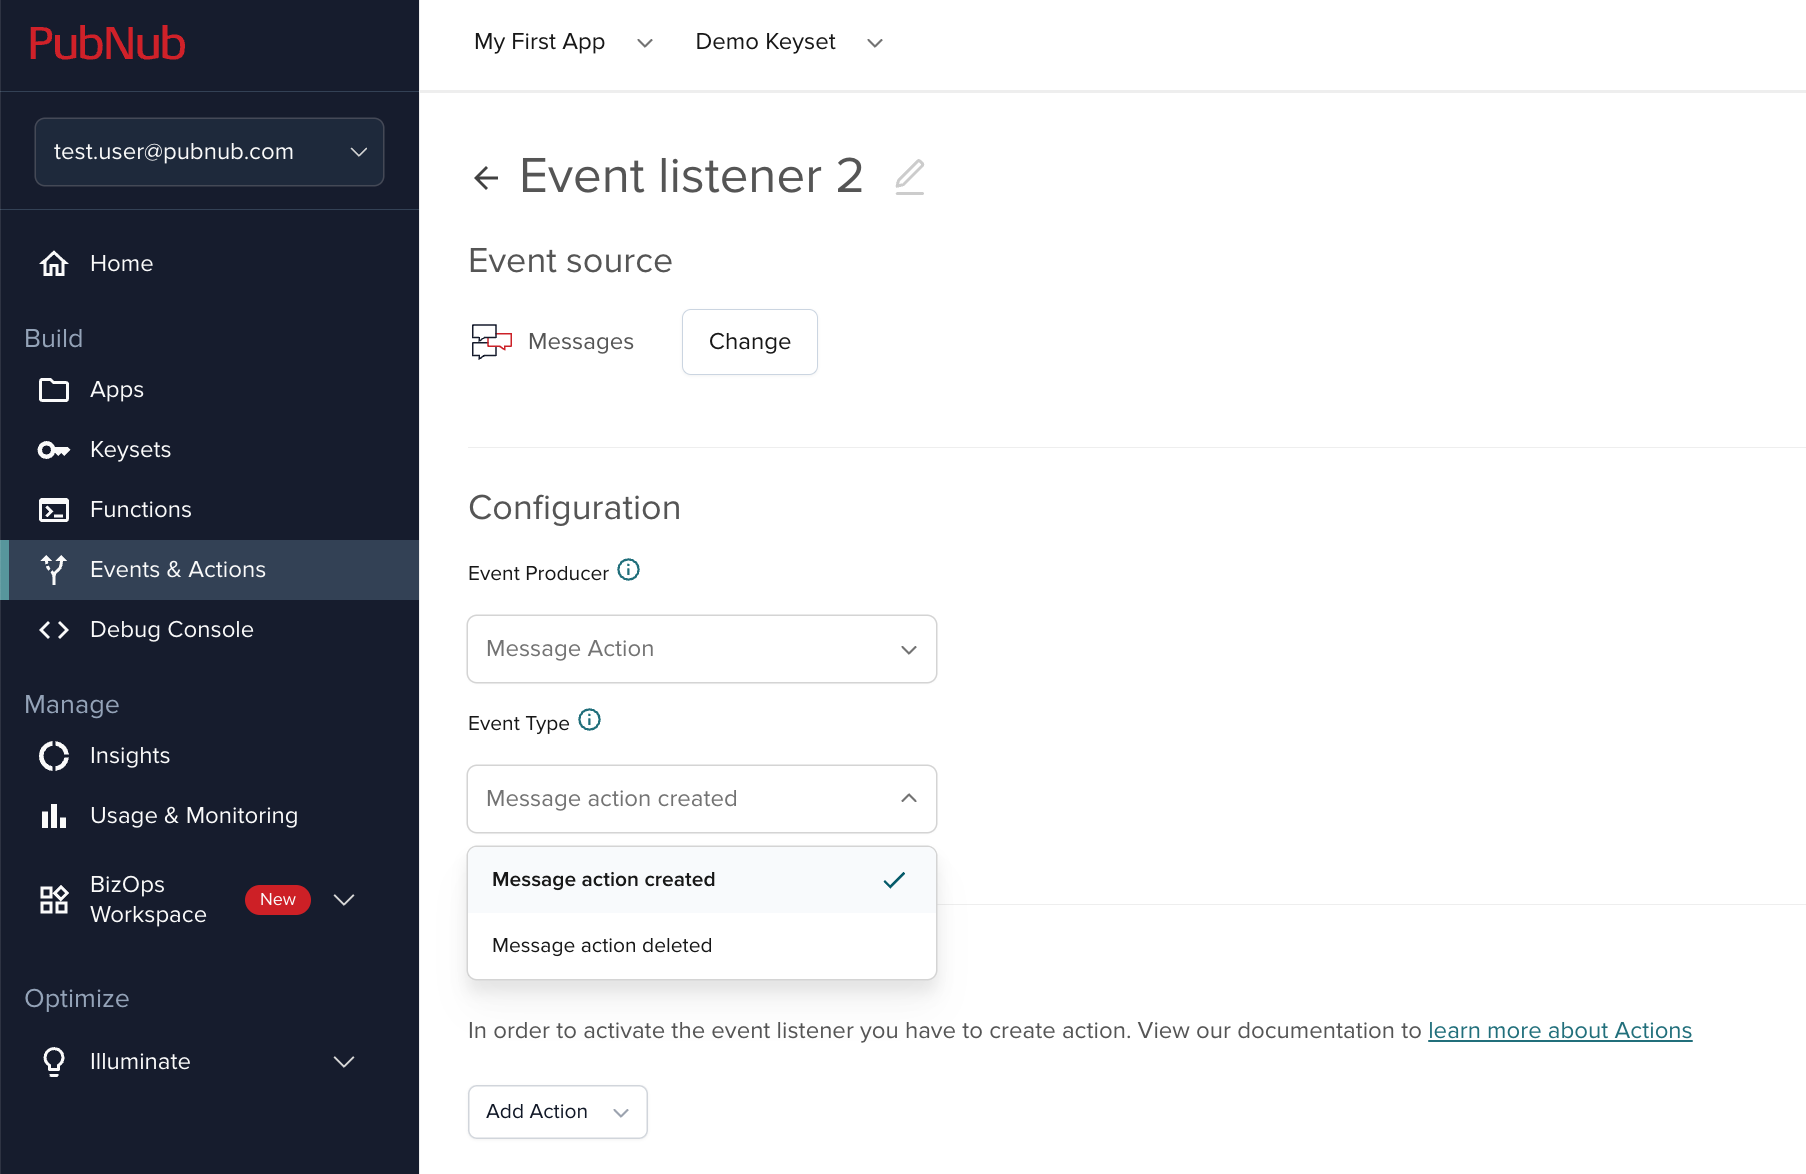
Task: Click the Insights circular icon
Action: pos(53,756)
